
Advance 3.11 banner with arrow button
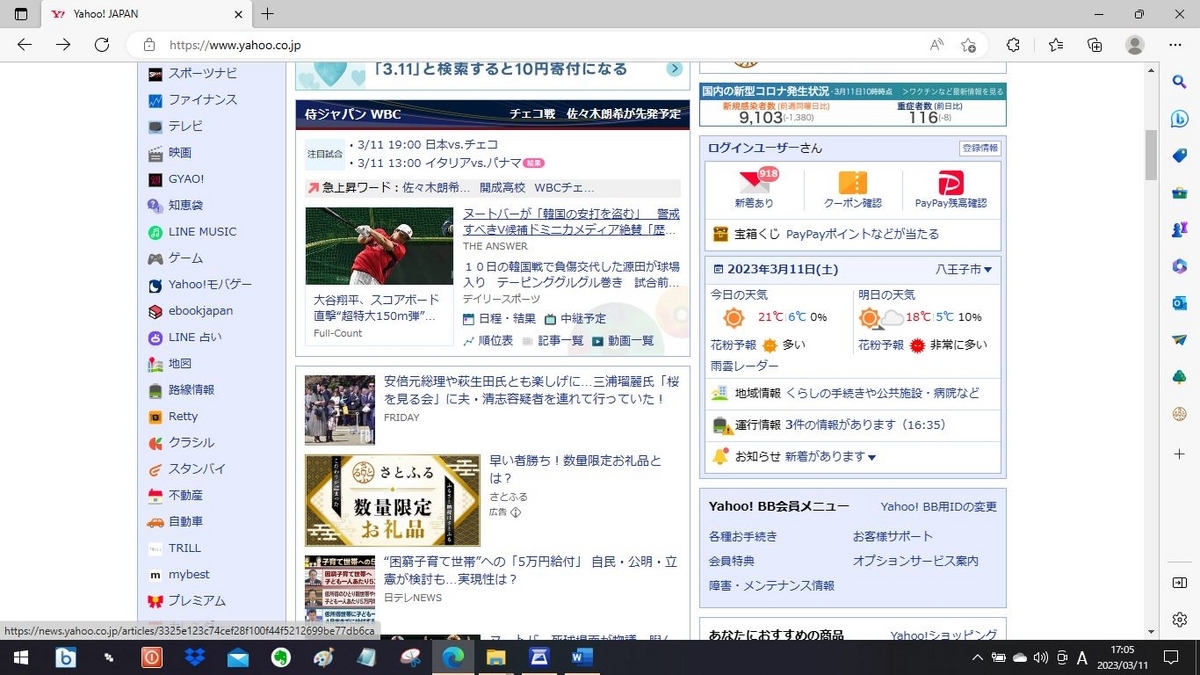tap(675, 69)
